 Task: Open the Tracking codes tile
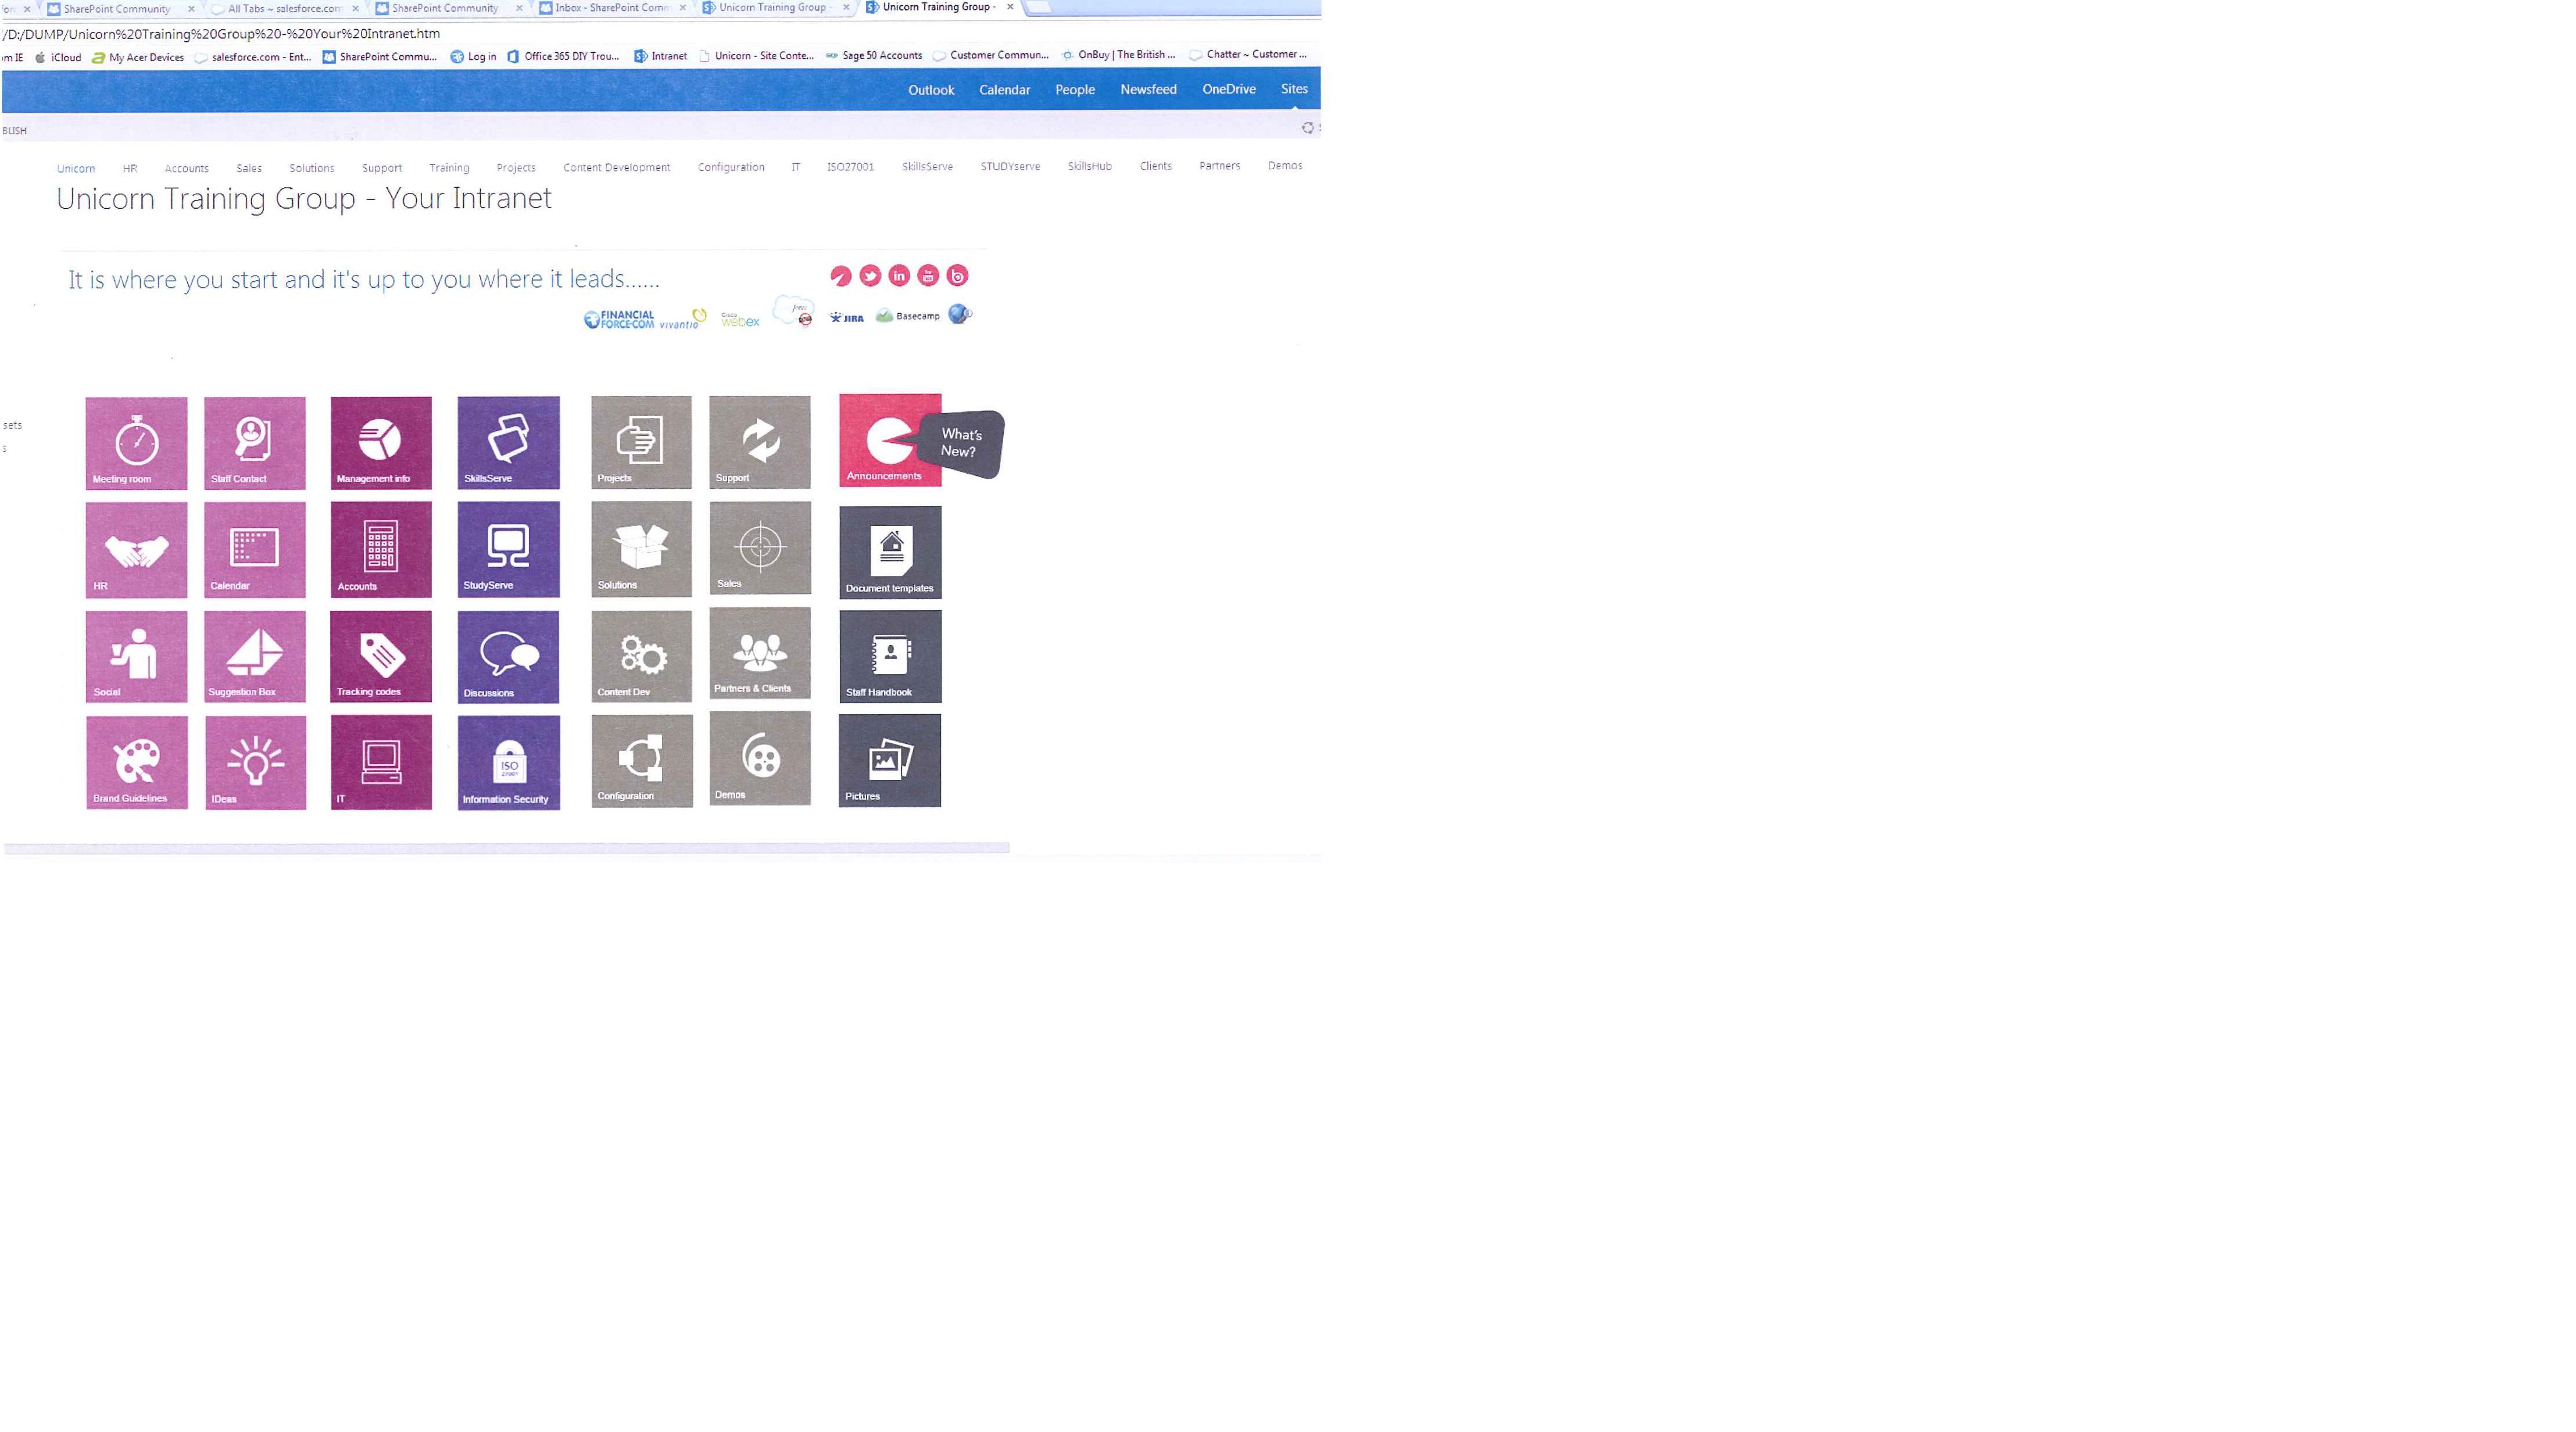(x=381, y=657)
